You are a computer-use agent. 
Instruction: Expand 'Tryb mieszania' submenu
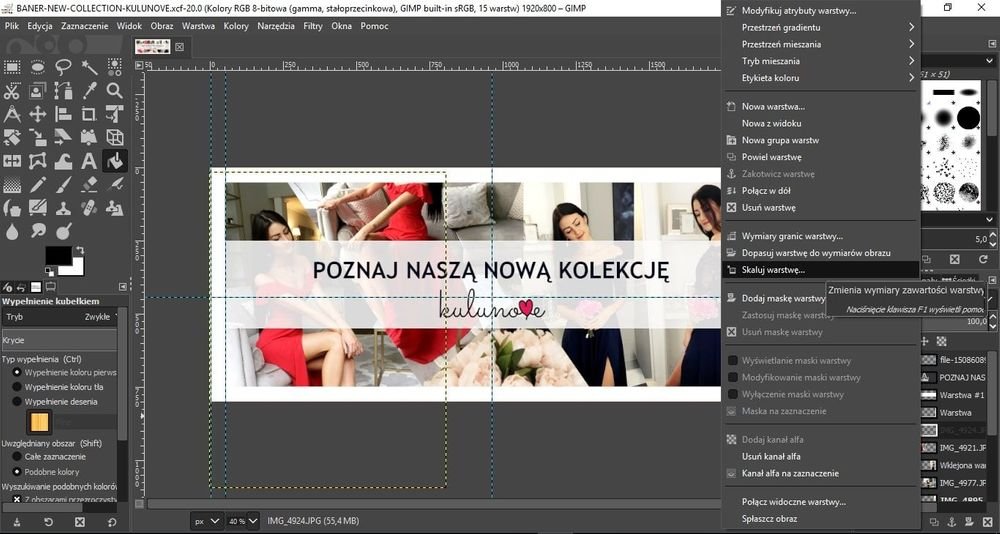820,61
